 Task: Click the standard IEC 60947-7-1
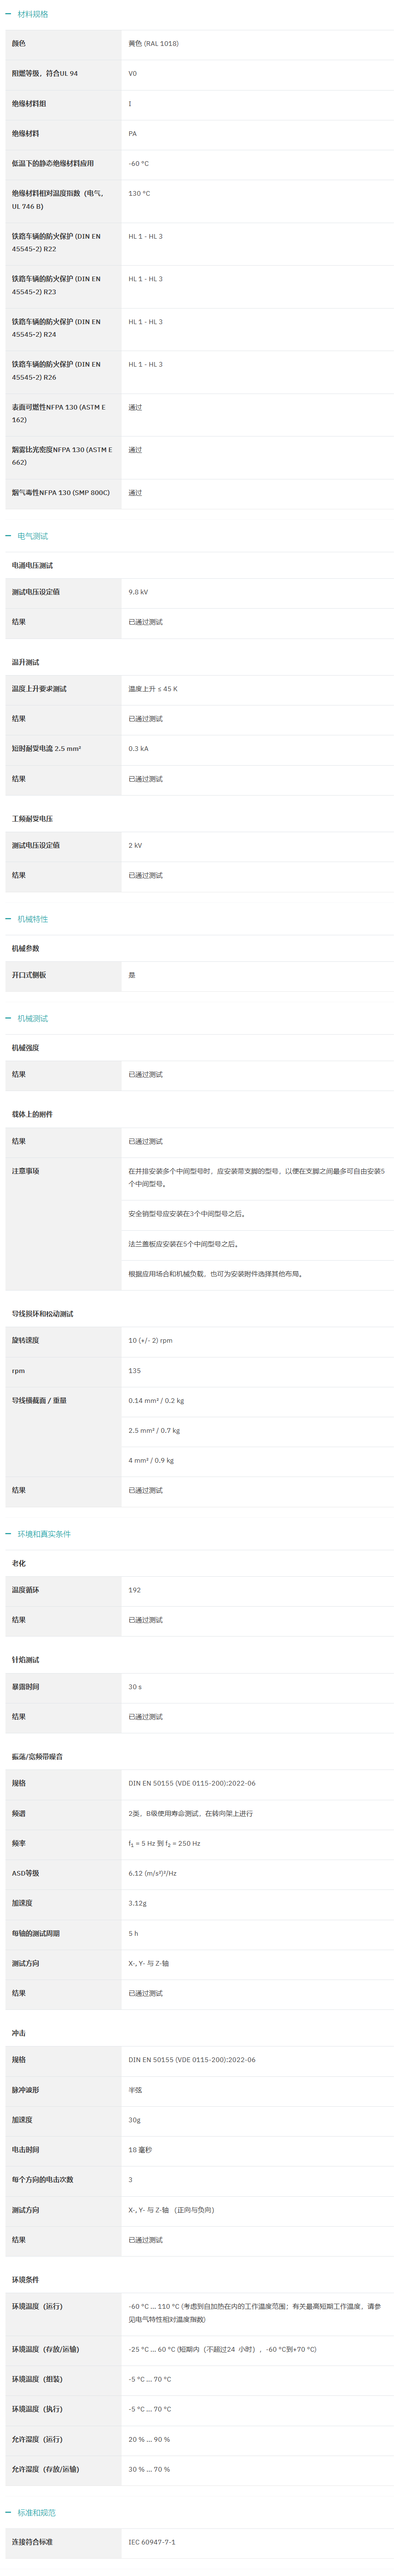pos(152,2542)
